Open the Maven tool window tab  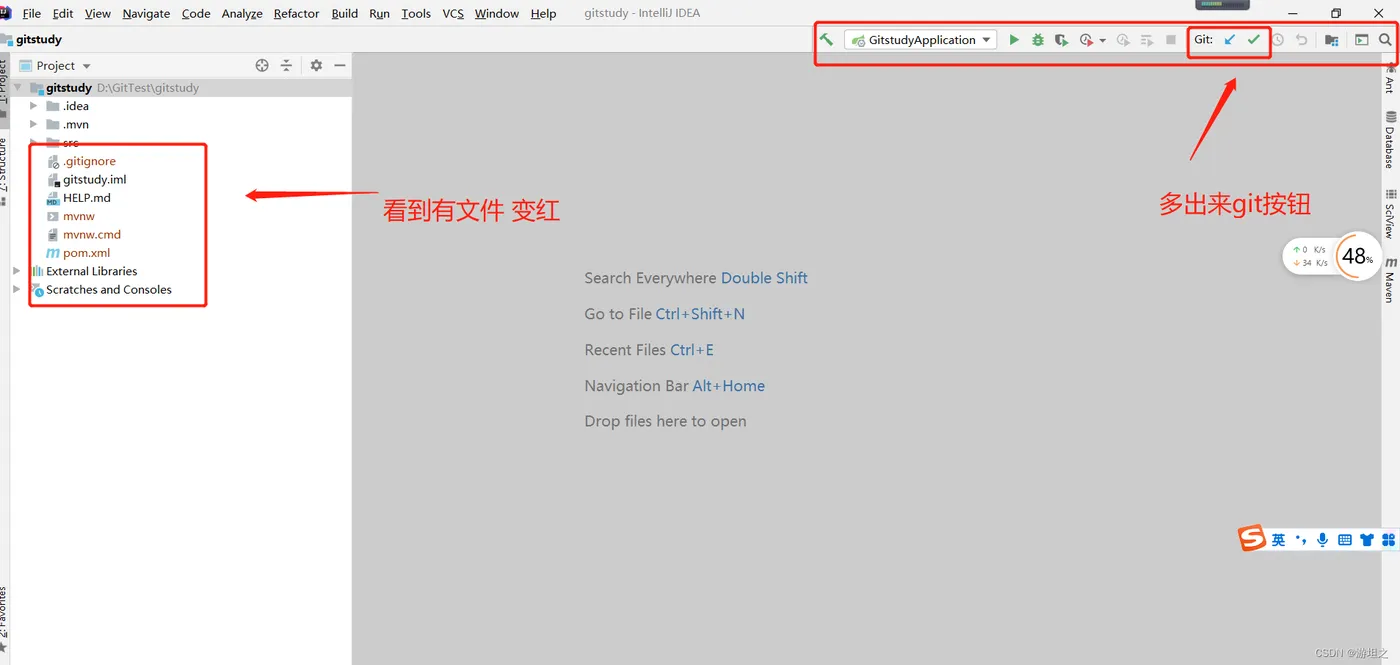pyautogui.click(x=1390, y=279)
